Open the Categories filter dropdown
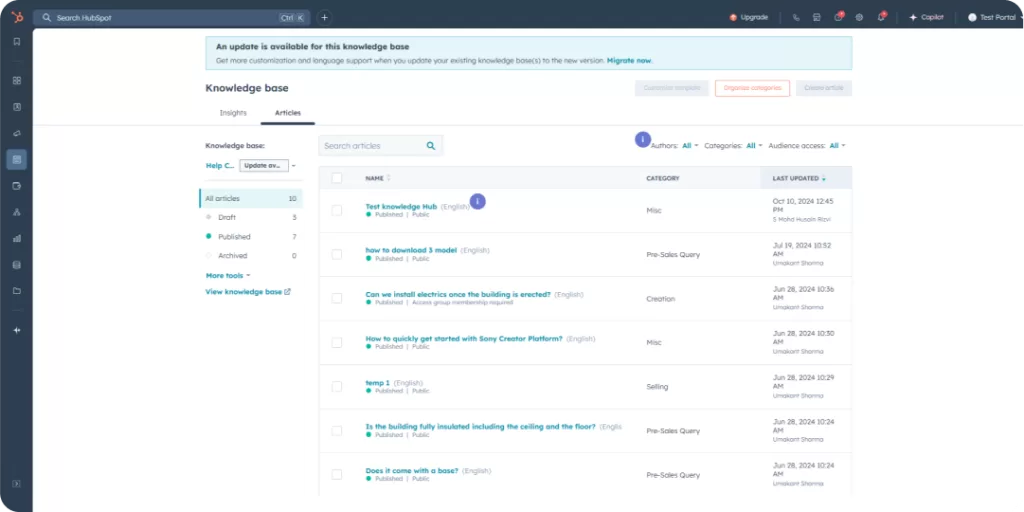1024x512 pixels. click(754, 146)
